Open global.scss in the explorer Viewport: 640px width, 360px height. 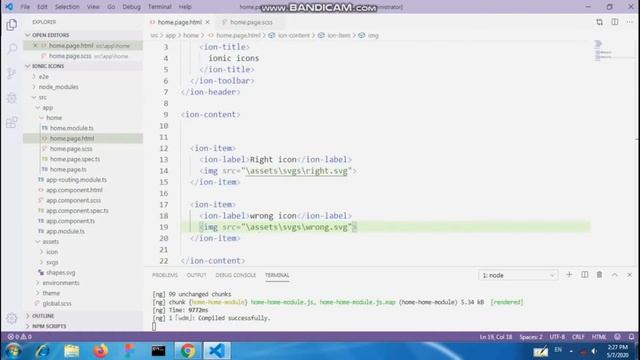57,303
